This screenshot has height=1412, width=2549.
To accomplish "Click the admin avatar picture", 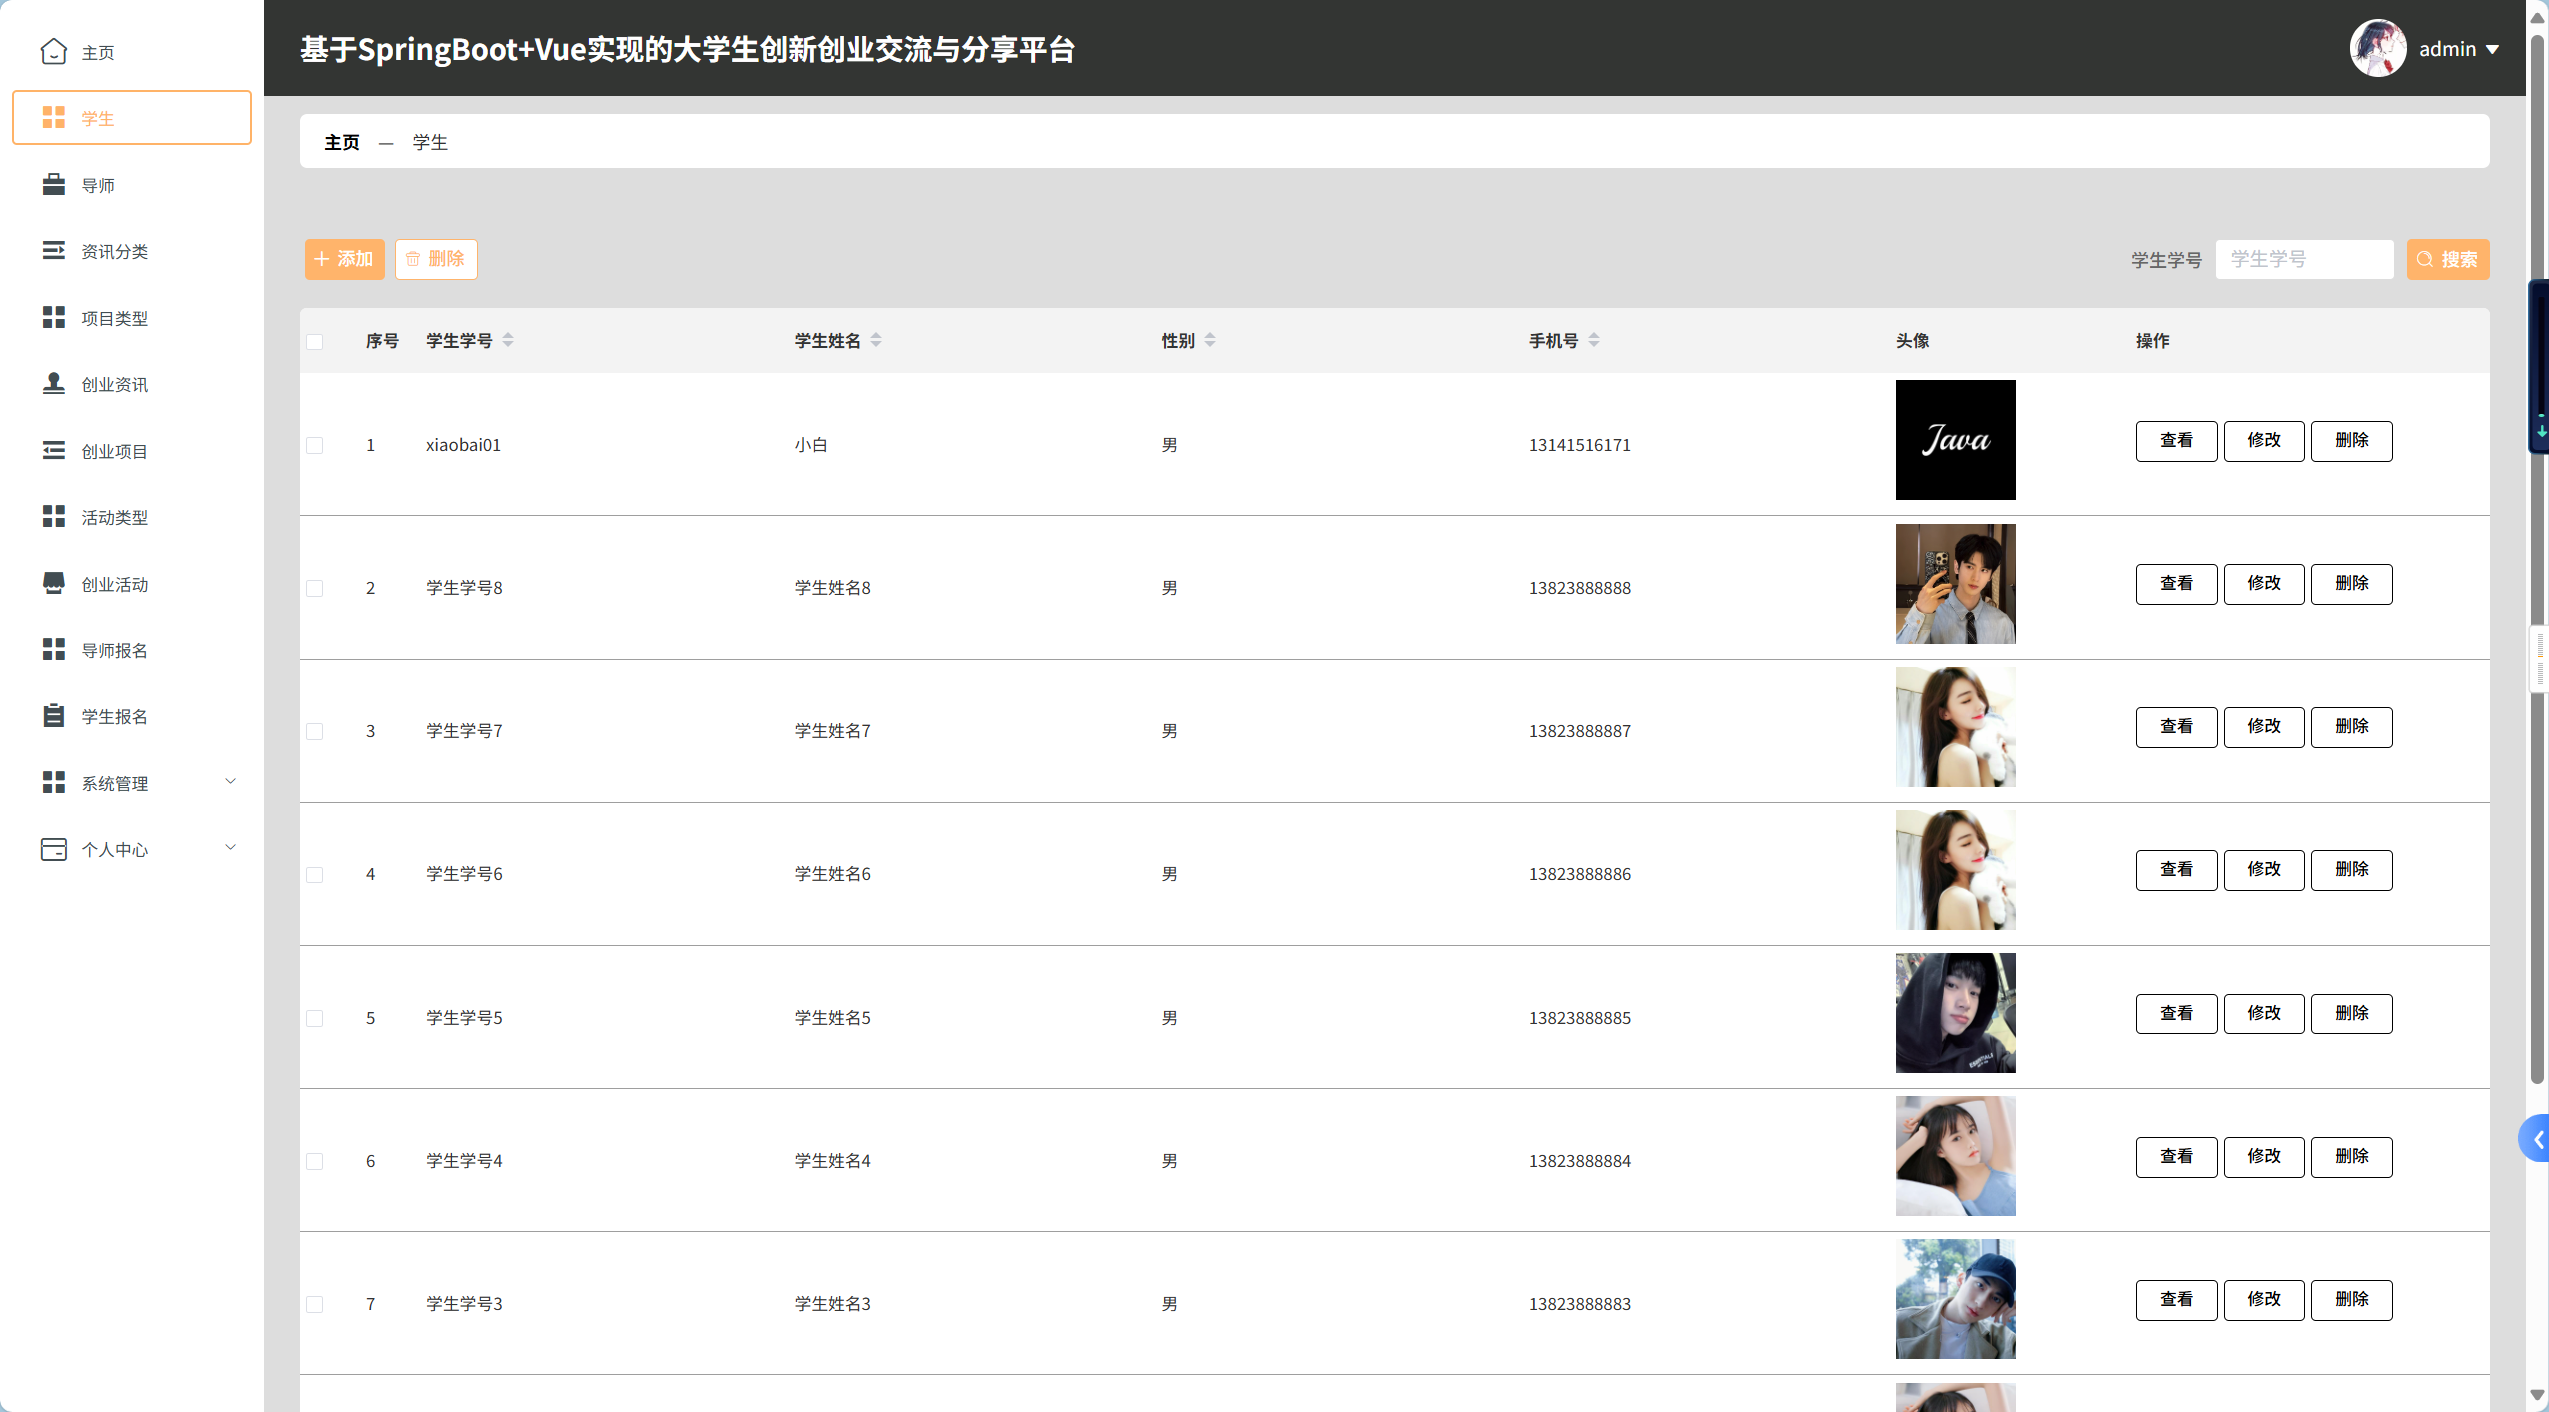I will tap(2377, 48).
